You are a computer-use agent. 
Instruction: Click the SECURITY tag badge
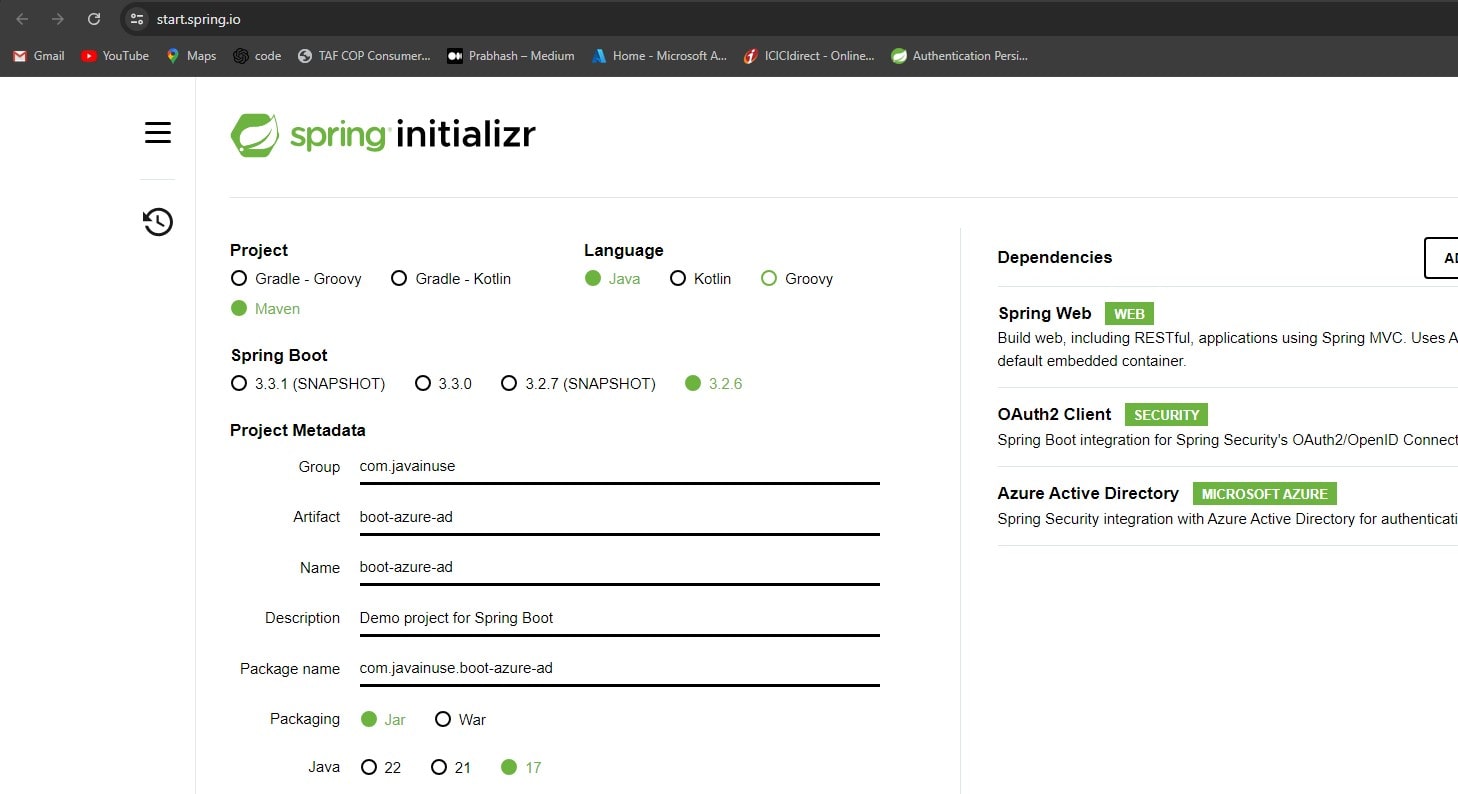[1166, 415]
